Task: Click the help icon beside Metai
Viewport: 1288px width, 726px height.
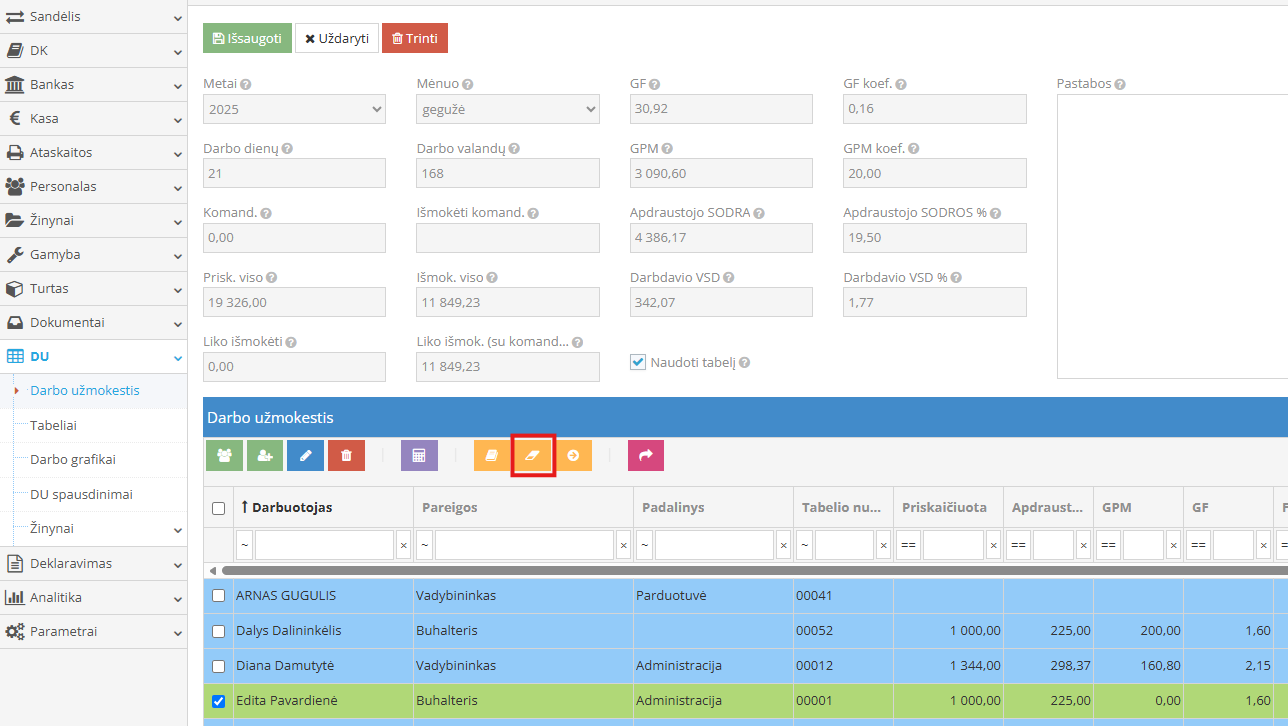Action: [x=245, y=85]
